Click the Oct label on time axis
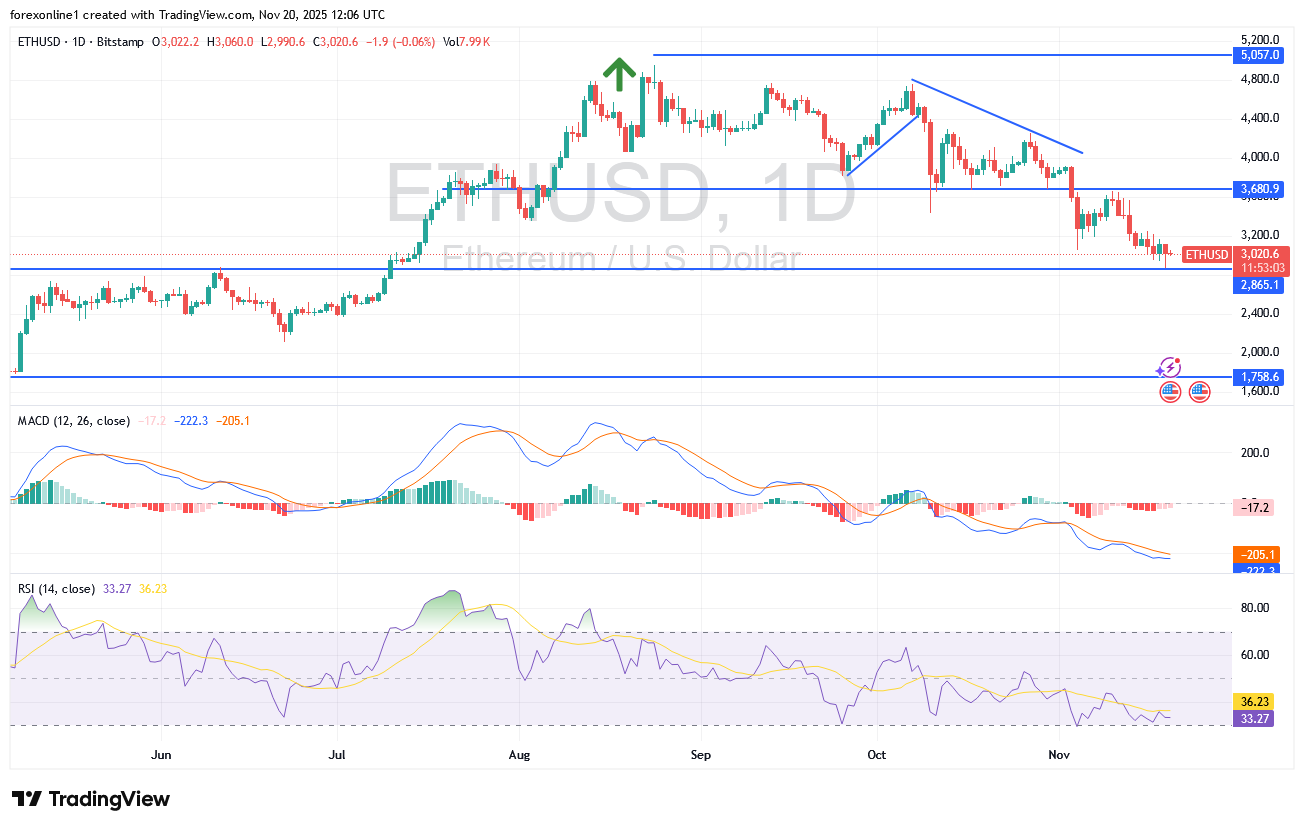This screenshot has width=1304, height=829. 877,755
